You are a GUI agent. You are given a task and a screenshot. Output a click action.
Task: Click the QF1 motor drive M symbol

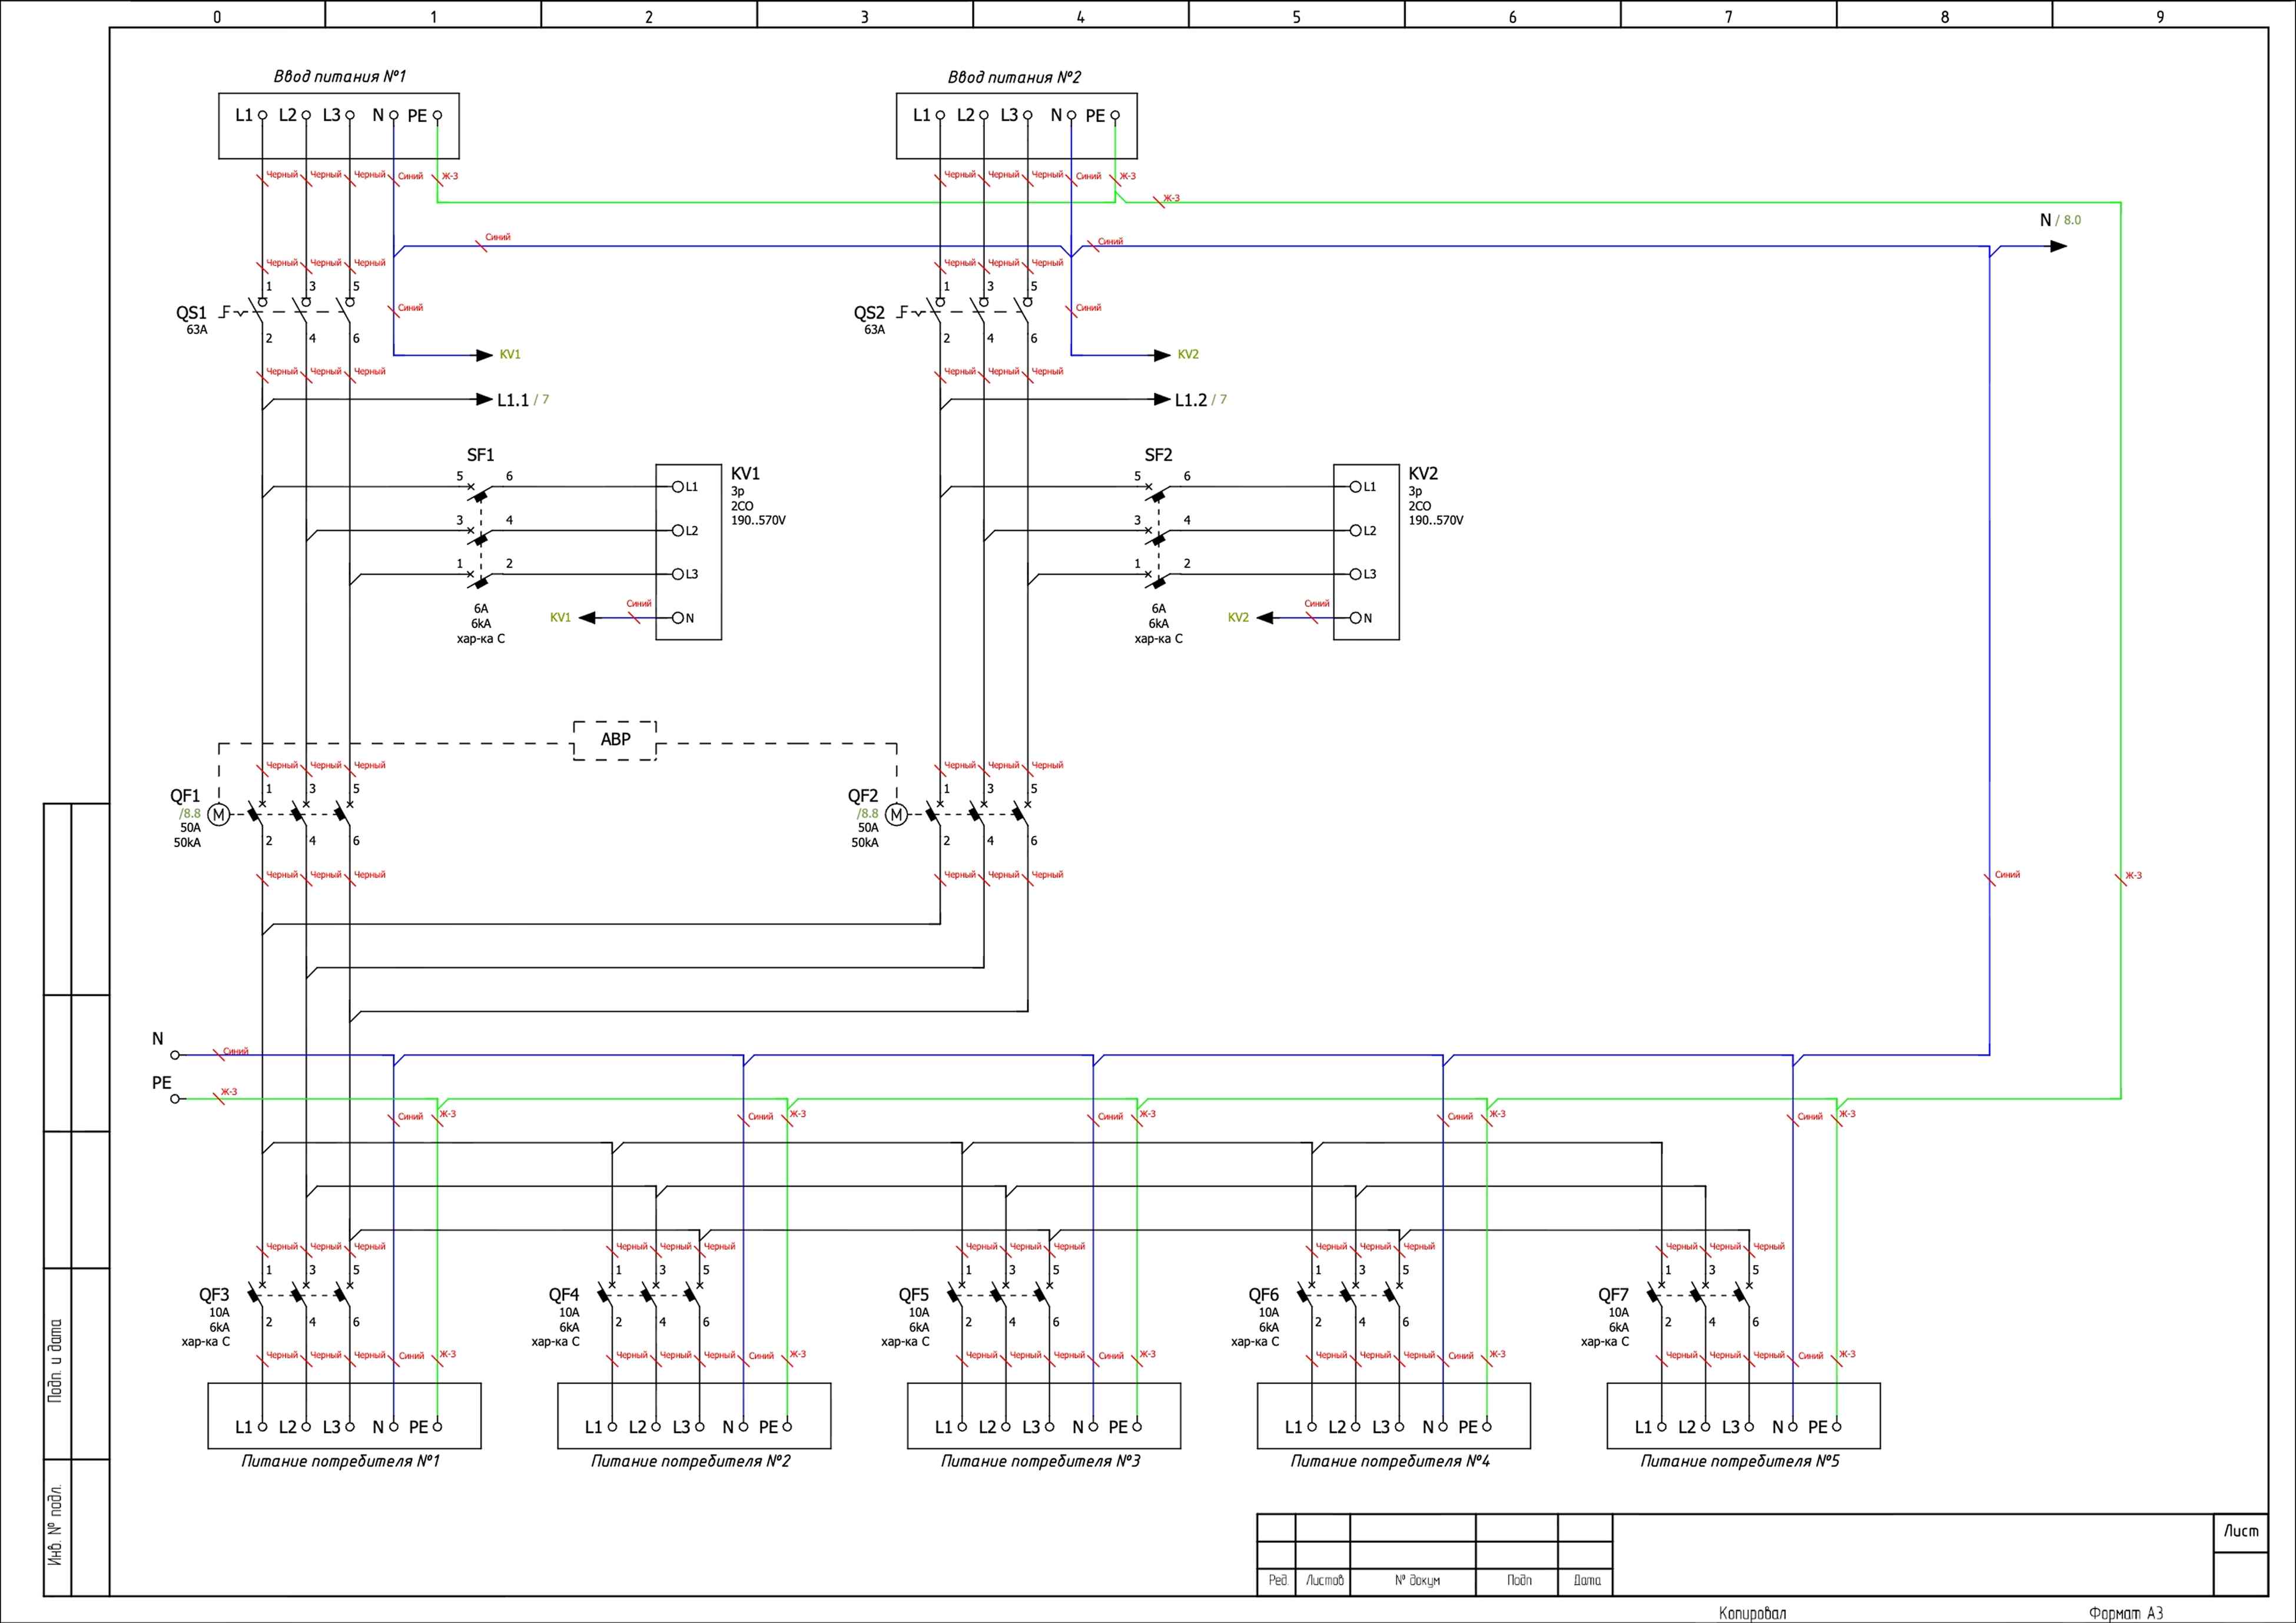(x=218, y=815)
